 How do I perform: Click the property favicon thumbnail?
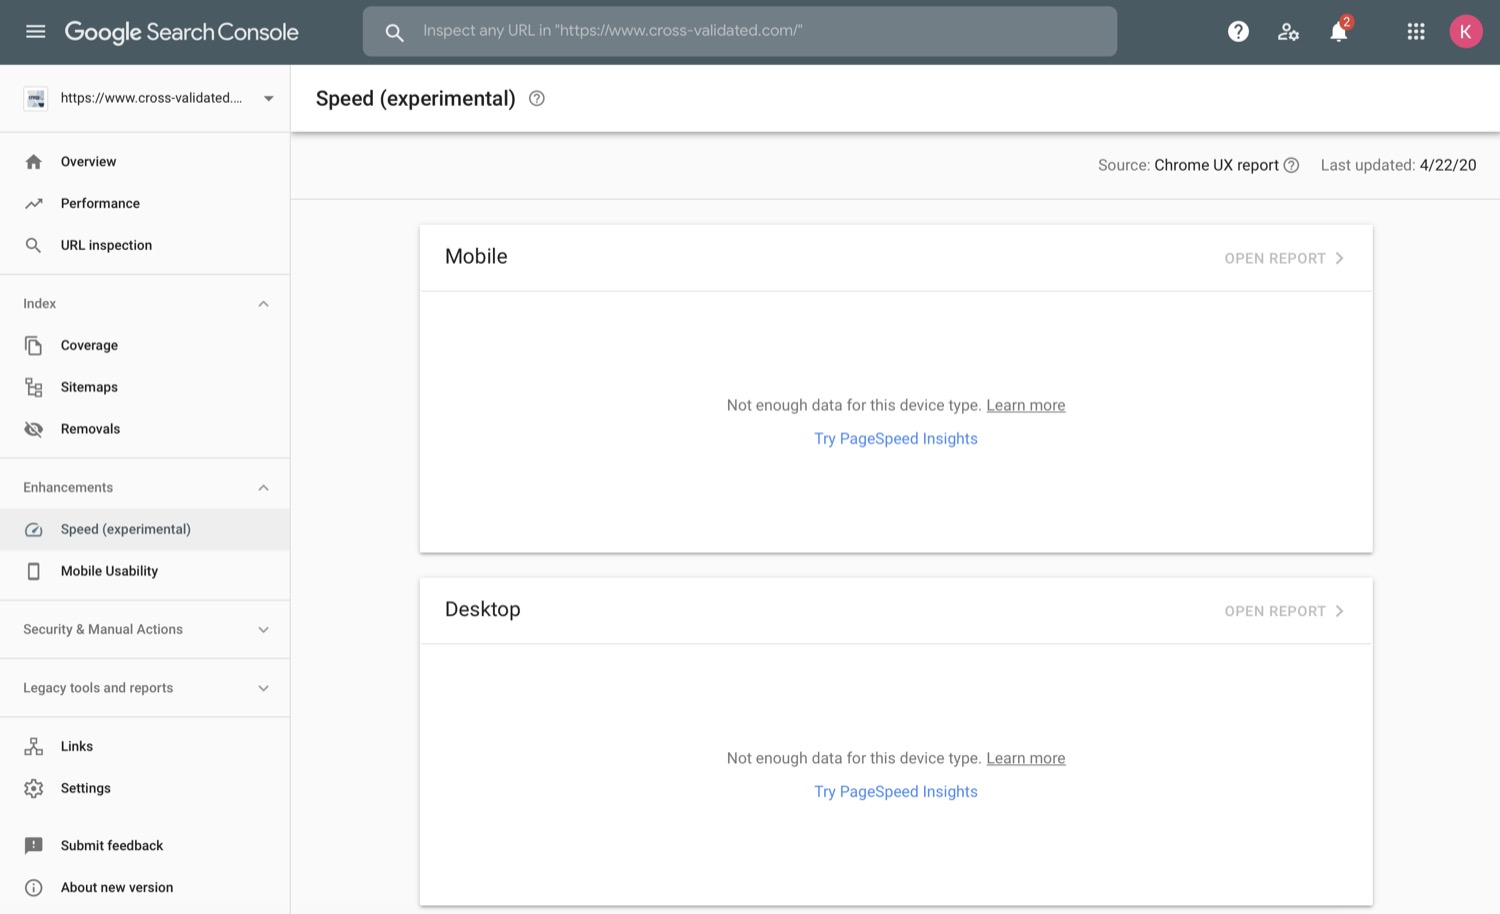(x=36, y=98)
